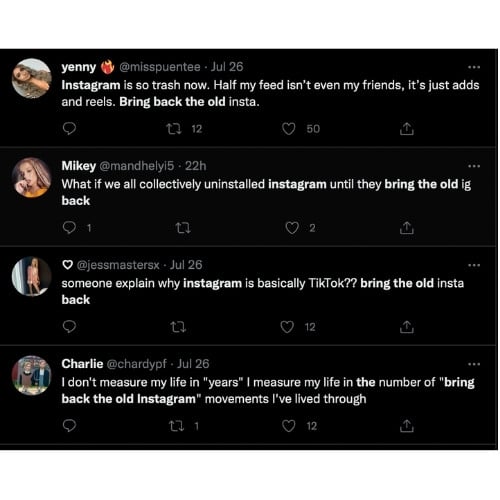Retweet yenny's tweet with 12 retweets

click(174, 129)
